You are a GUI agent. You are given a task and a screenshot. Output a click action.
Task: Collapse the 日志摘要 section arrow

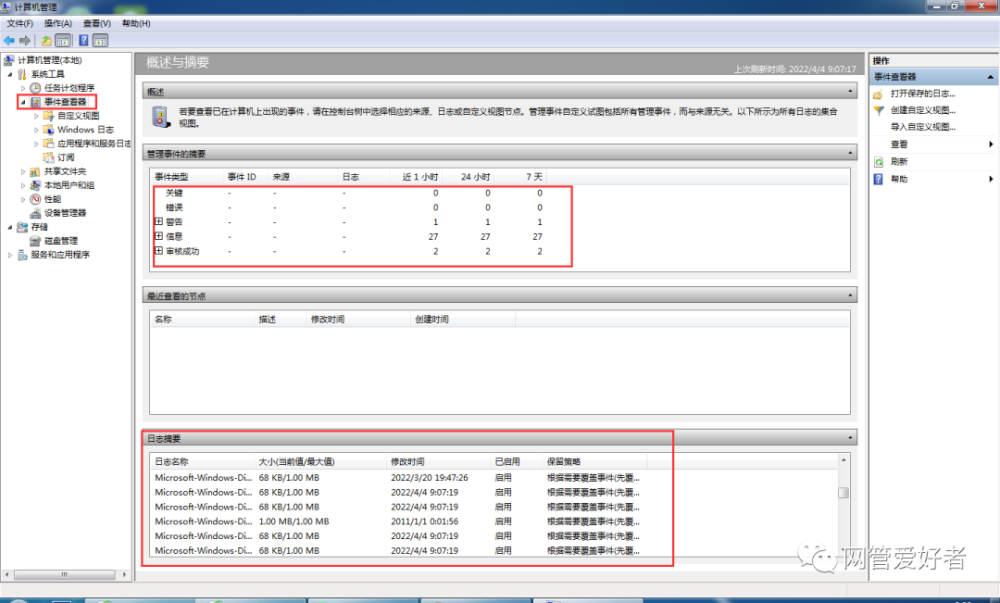click(850, 438)
